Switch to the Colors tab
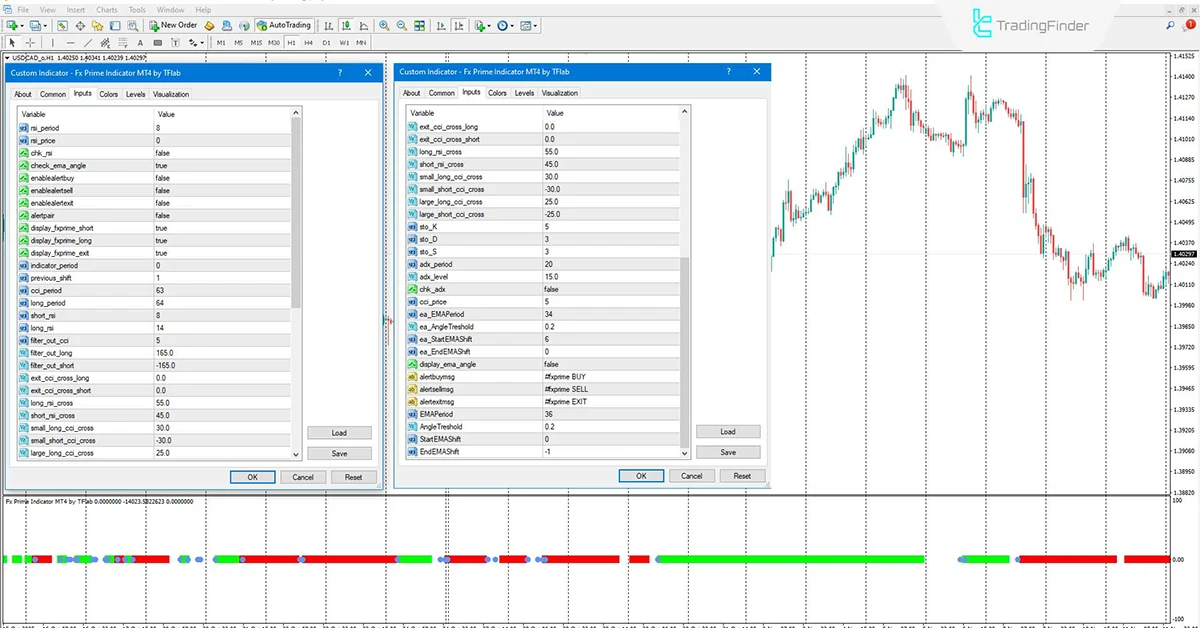1200x628 pixels. click(109, 93)
